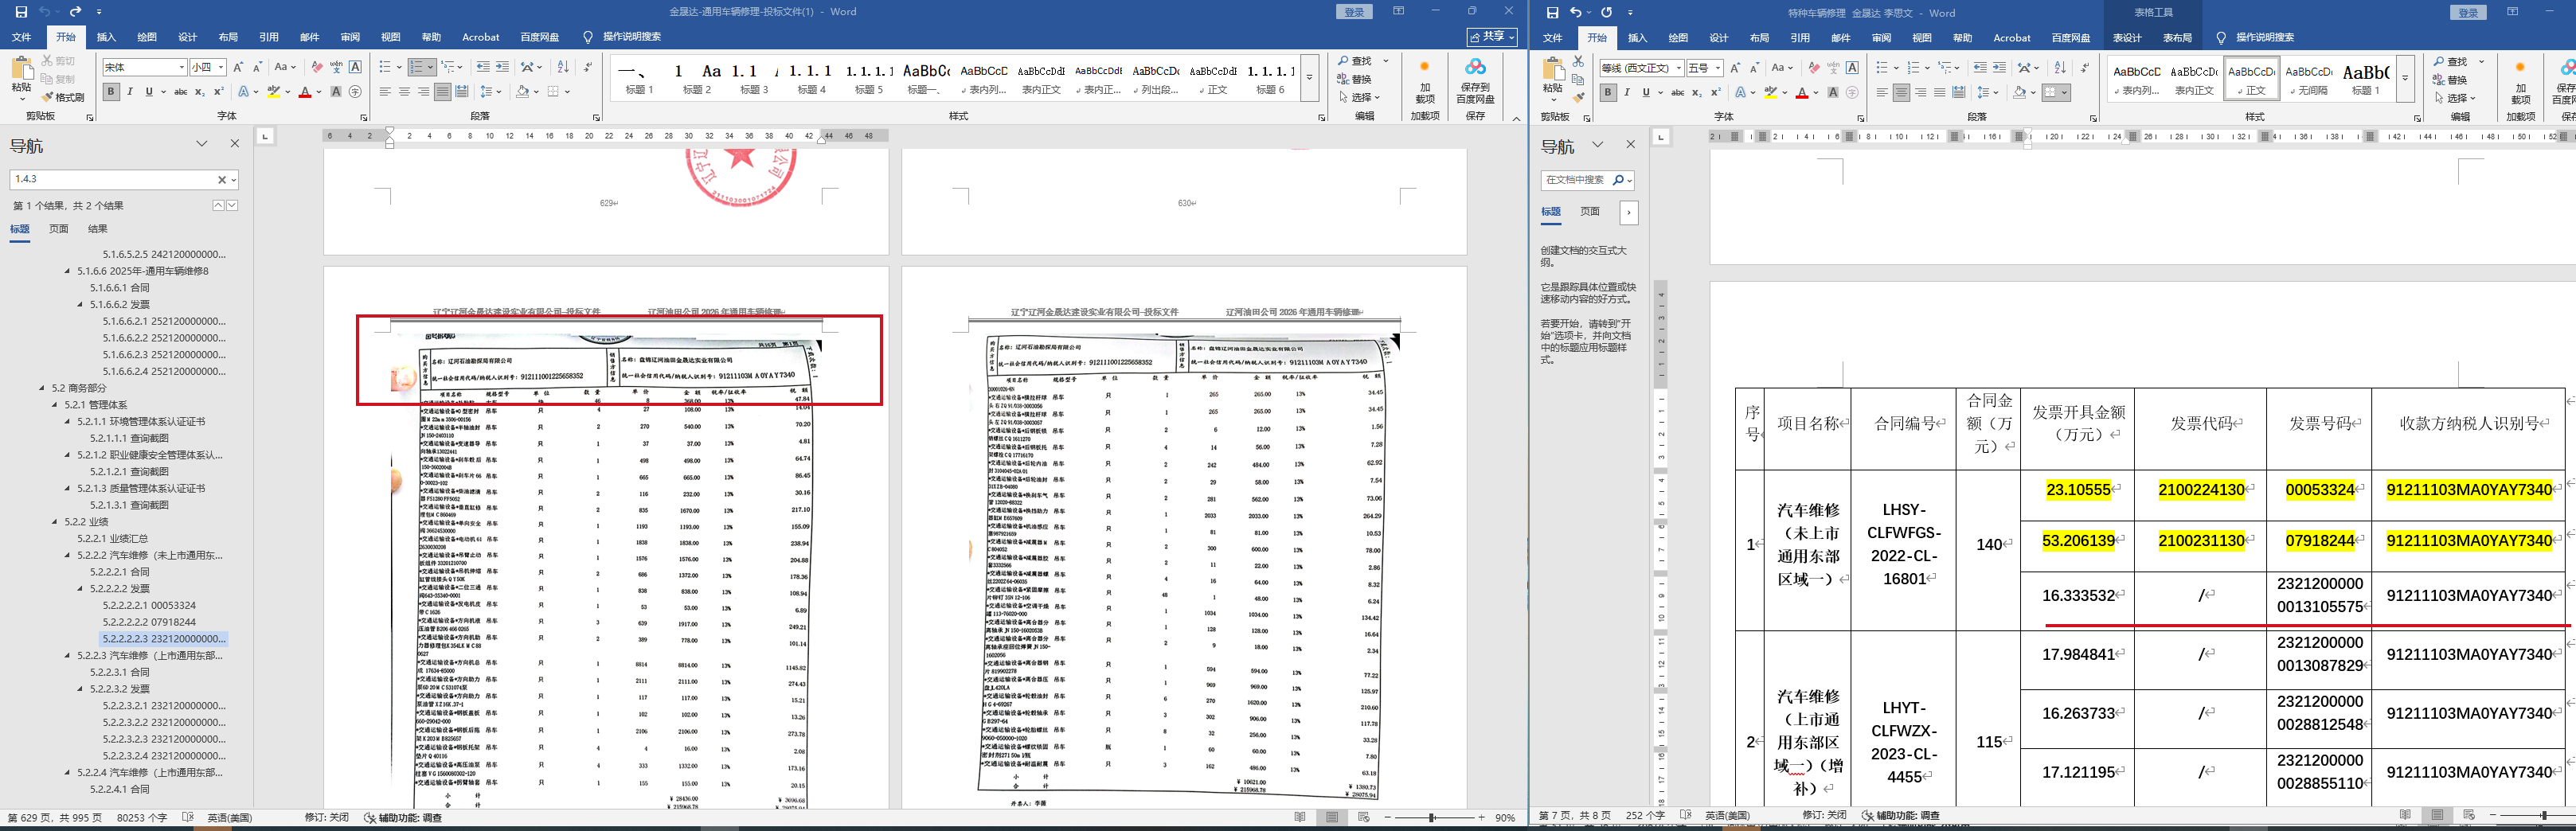The width and height of the screenshot is (2576, 831).
Task: Apply subscript in left Word window
Action: click(200, 92)
